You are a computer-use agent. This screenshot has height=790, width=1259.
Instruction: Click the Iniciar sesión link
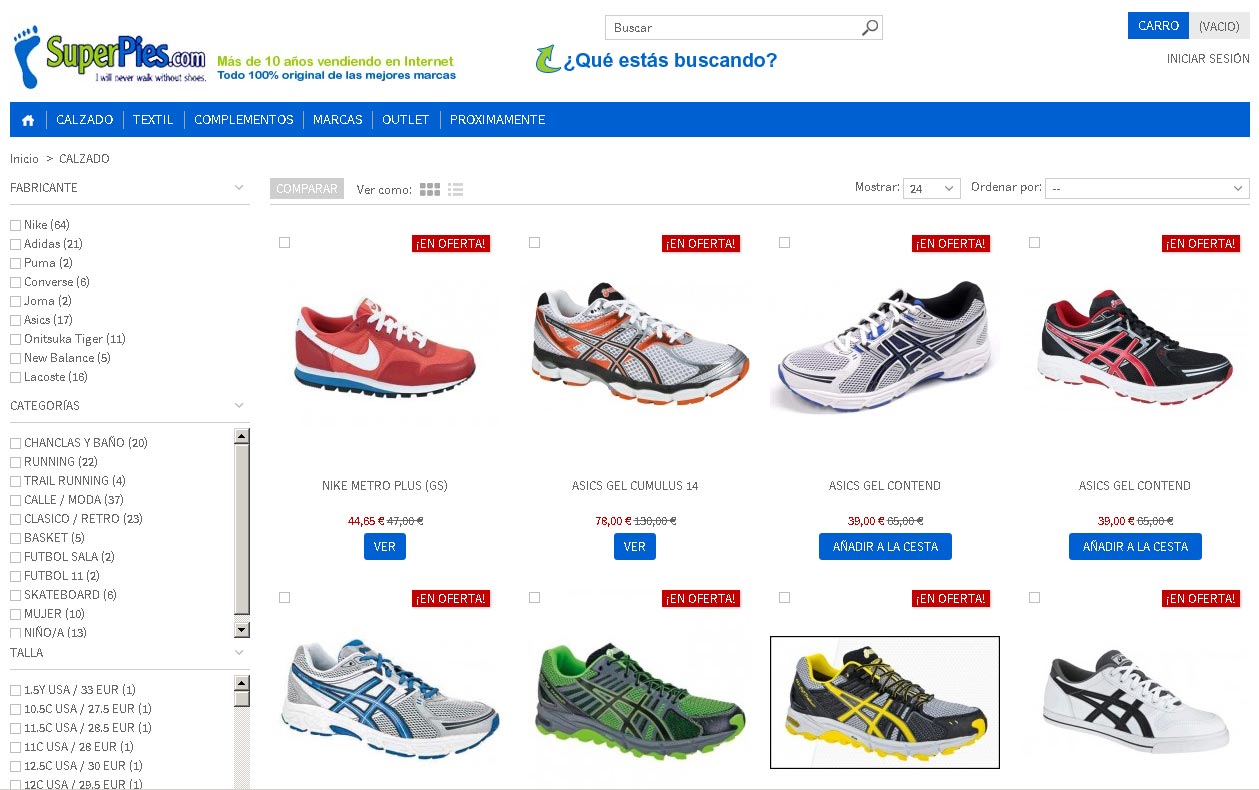click(x=1208, y=59)
